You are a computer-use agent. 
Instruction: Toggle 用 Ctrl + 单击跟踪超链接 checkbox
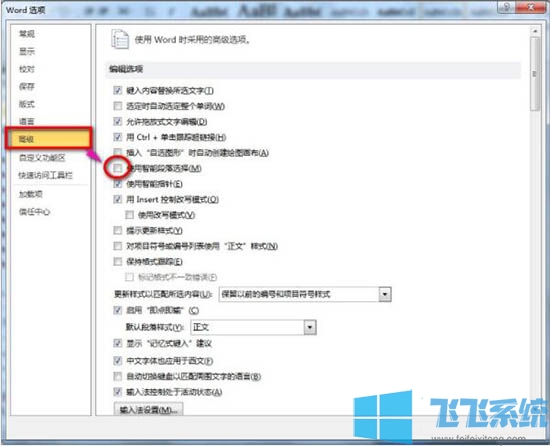pyautogui.click(x=118, y=137)
